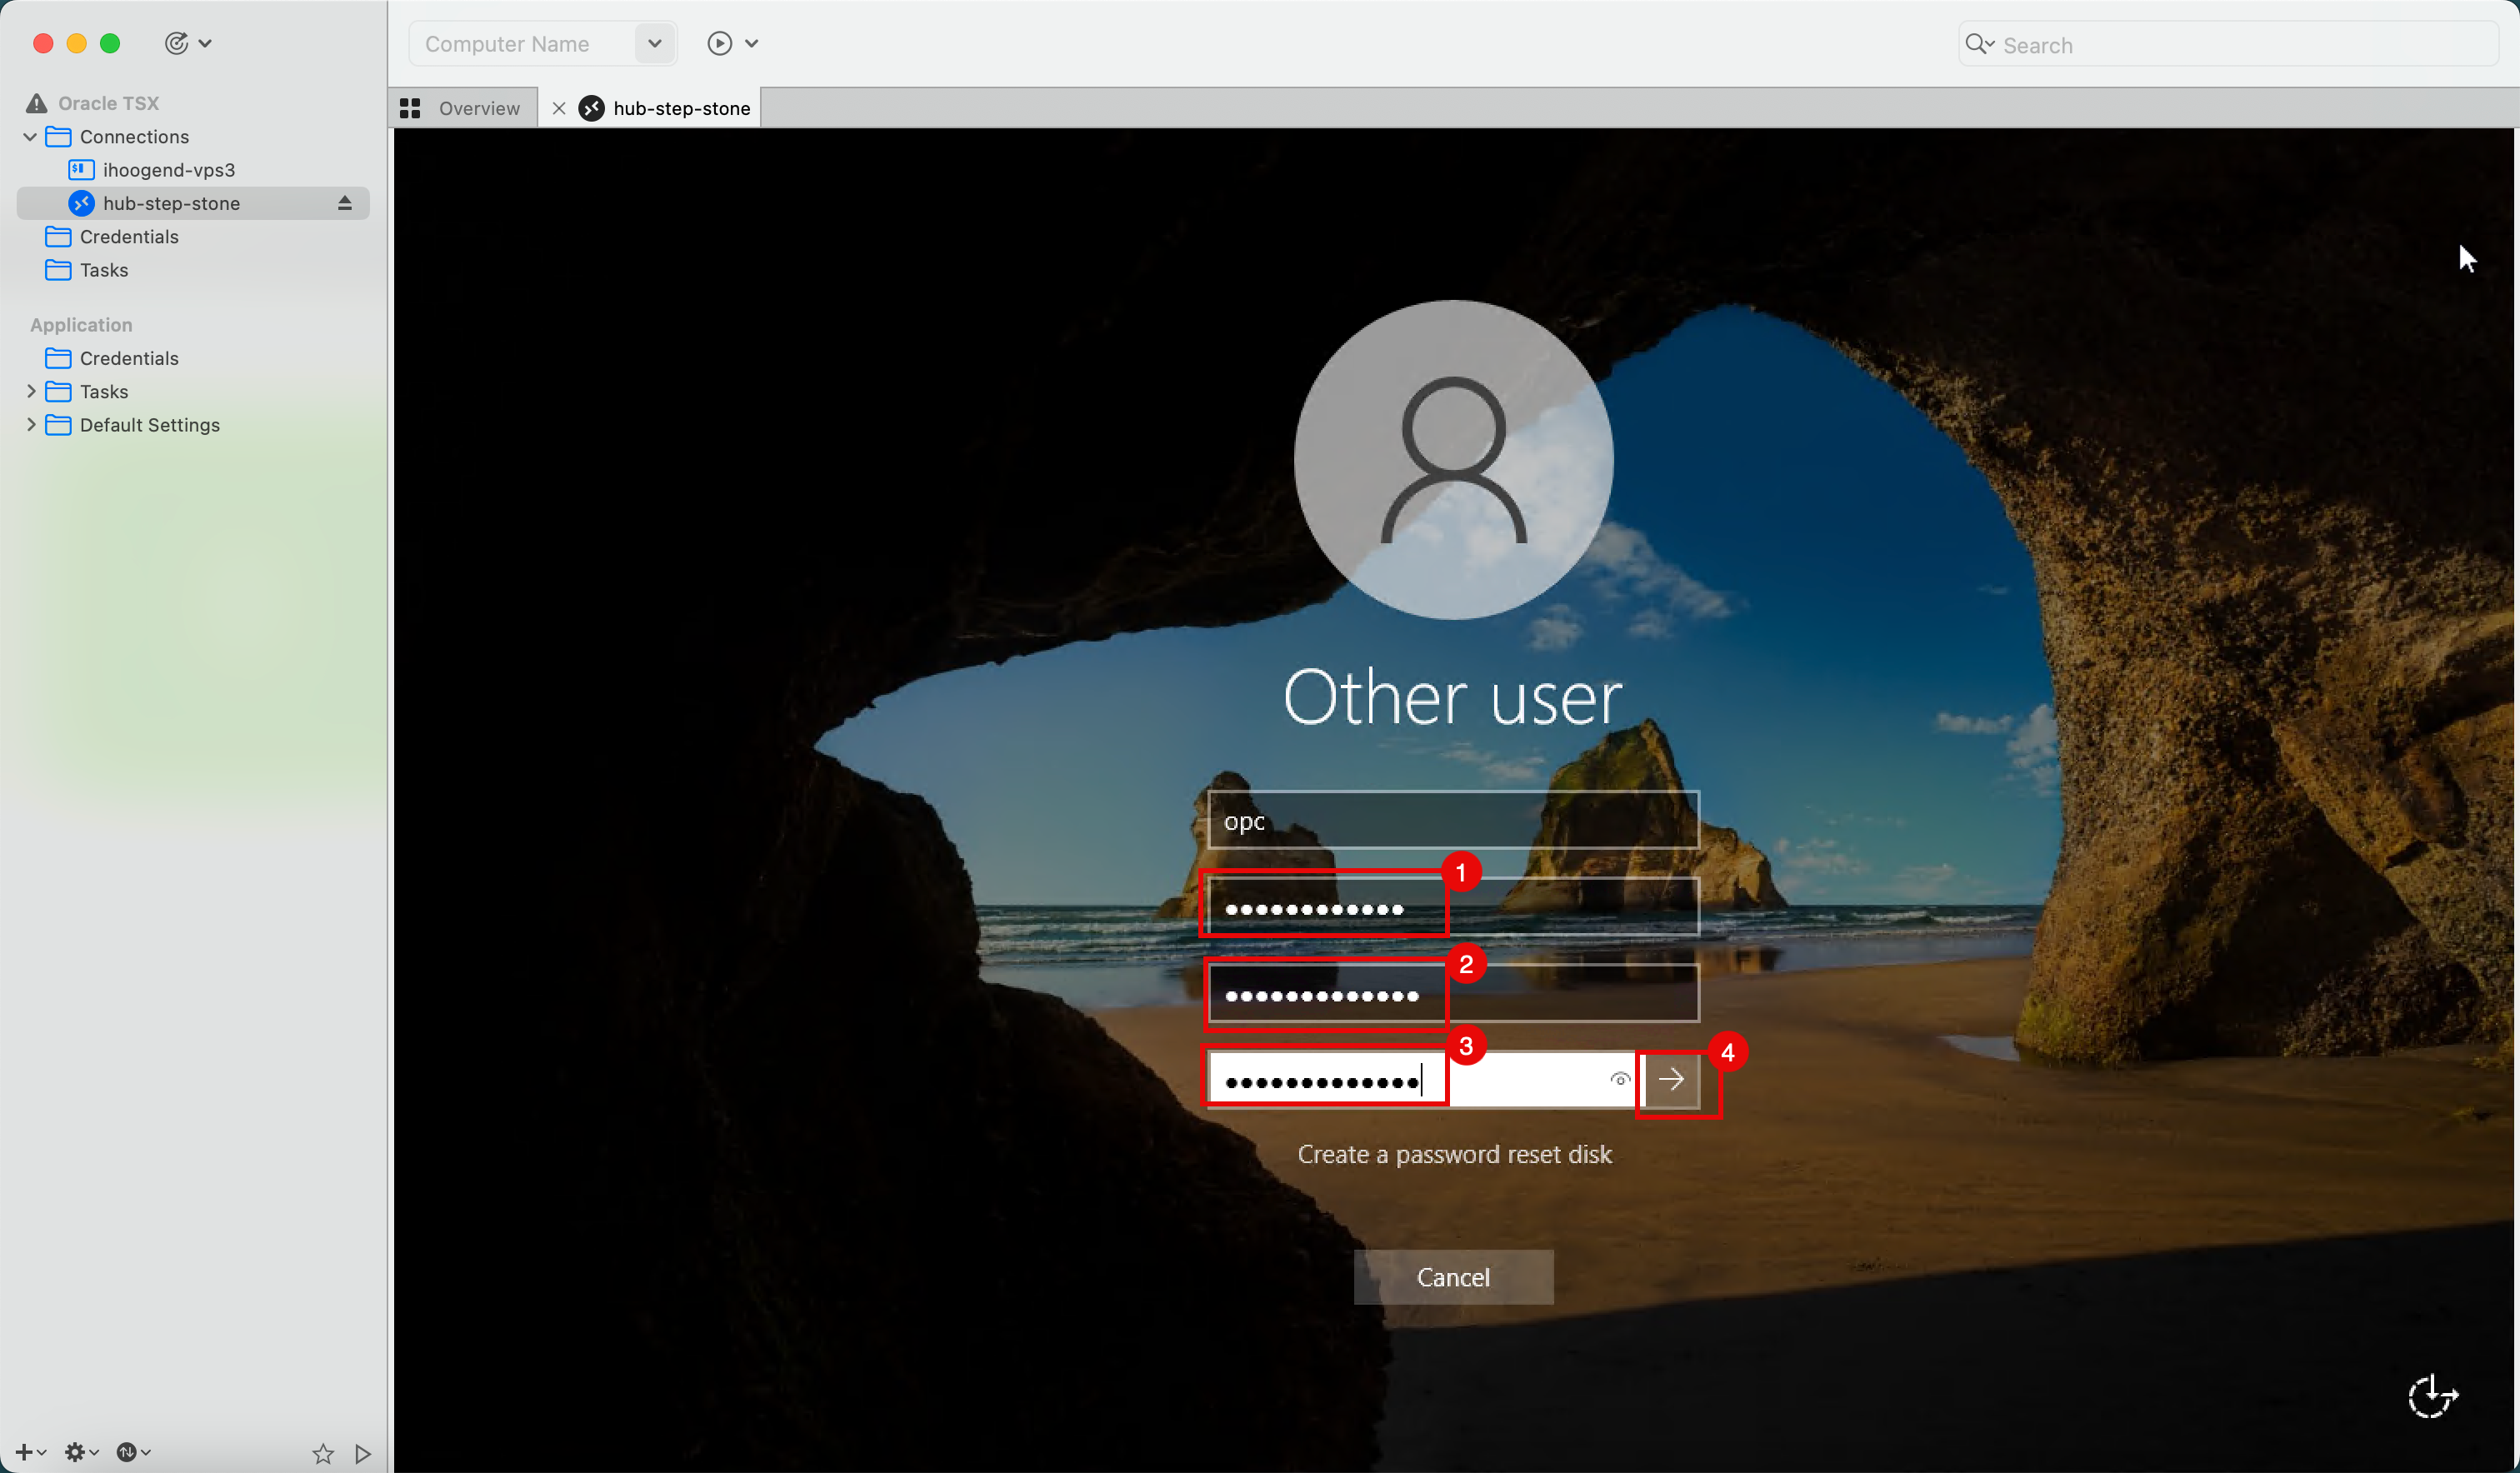Expand the Default Settings folder
Screen dimensions: 2520x1473
(x=30, y=424)
